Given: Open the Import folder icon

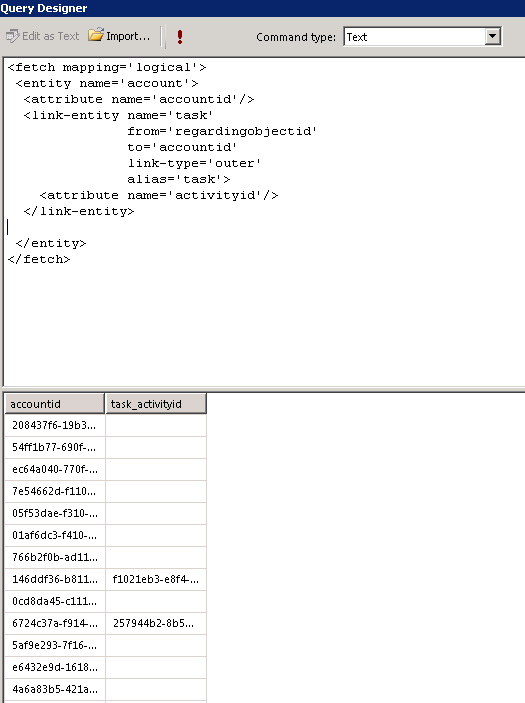Looking at the screenshot, I should [x=95, y=35].
